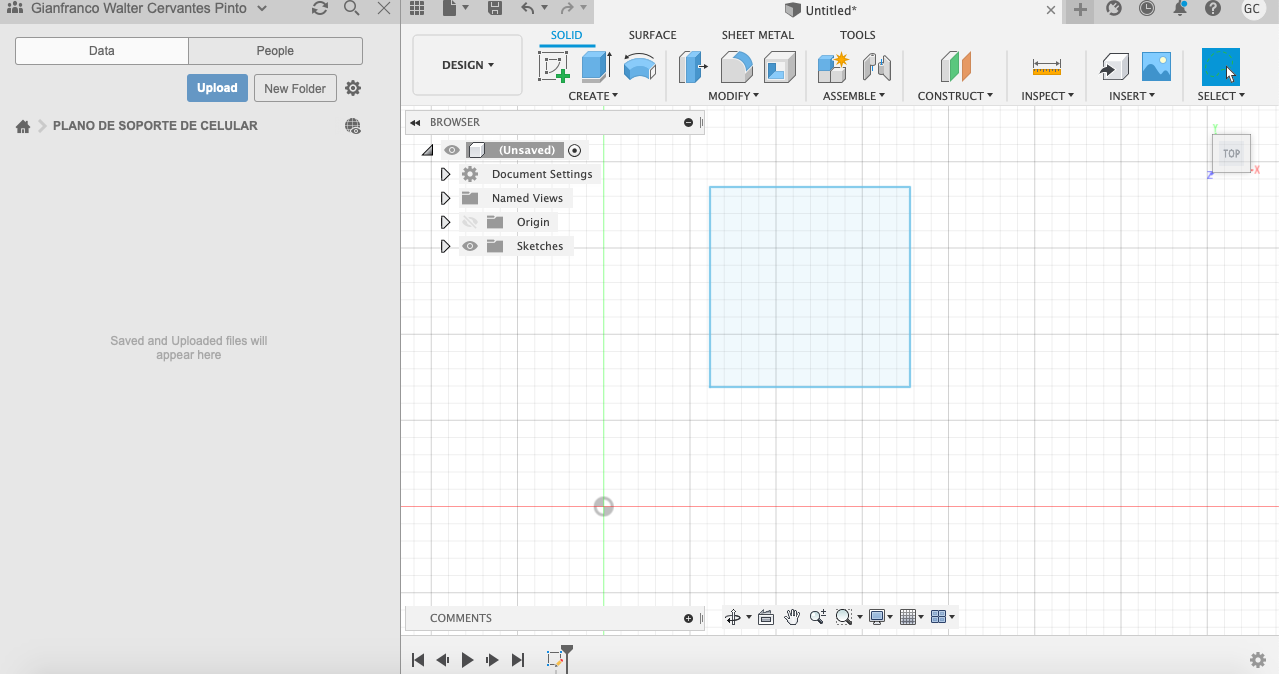Open the MODIFY dropdown menu
Screen dimensions: 1279x674
[x=733, y=96]
